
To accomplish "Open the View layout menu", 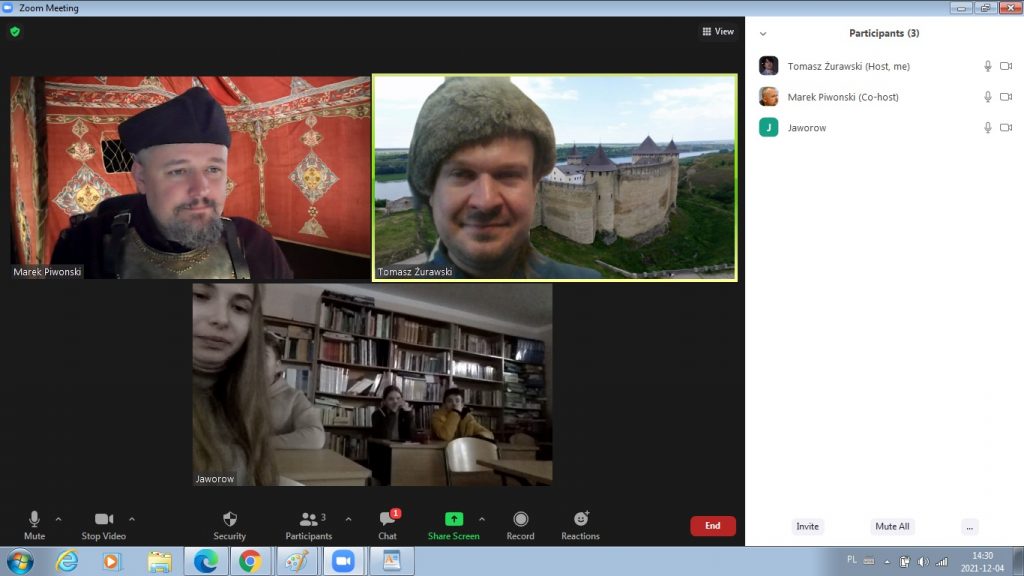I will (x=718, y=32).
